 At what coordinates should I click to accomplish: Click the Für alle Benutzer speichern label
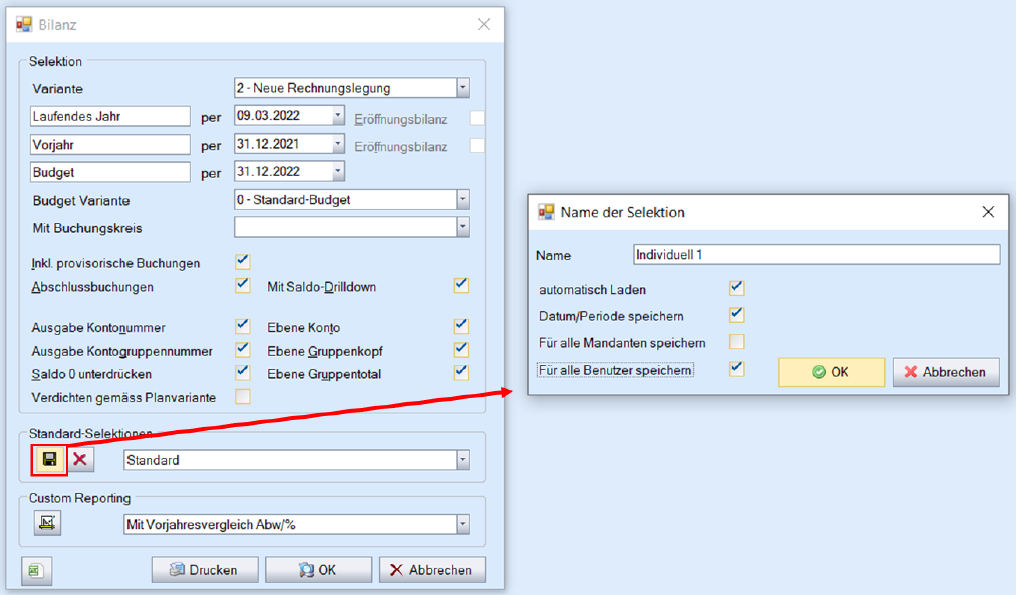pyautogui.click(x=616, y=370)
